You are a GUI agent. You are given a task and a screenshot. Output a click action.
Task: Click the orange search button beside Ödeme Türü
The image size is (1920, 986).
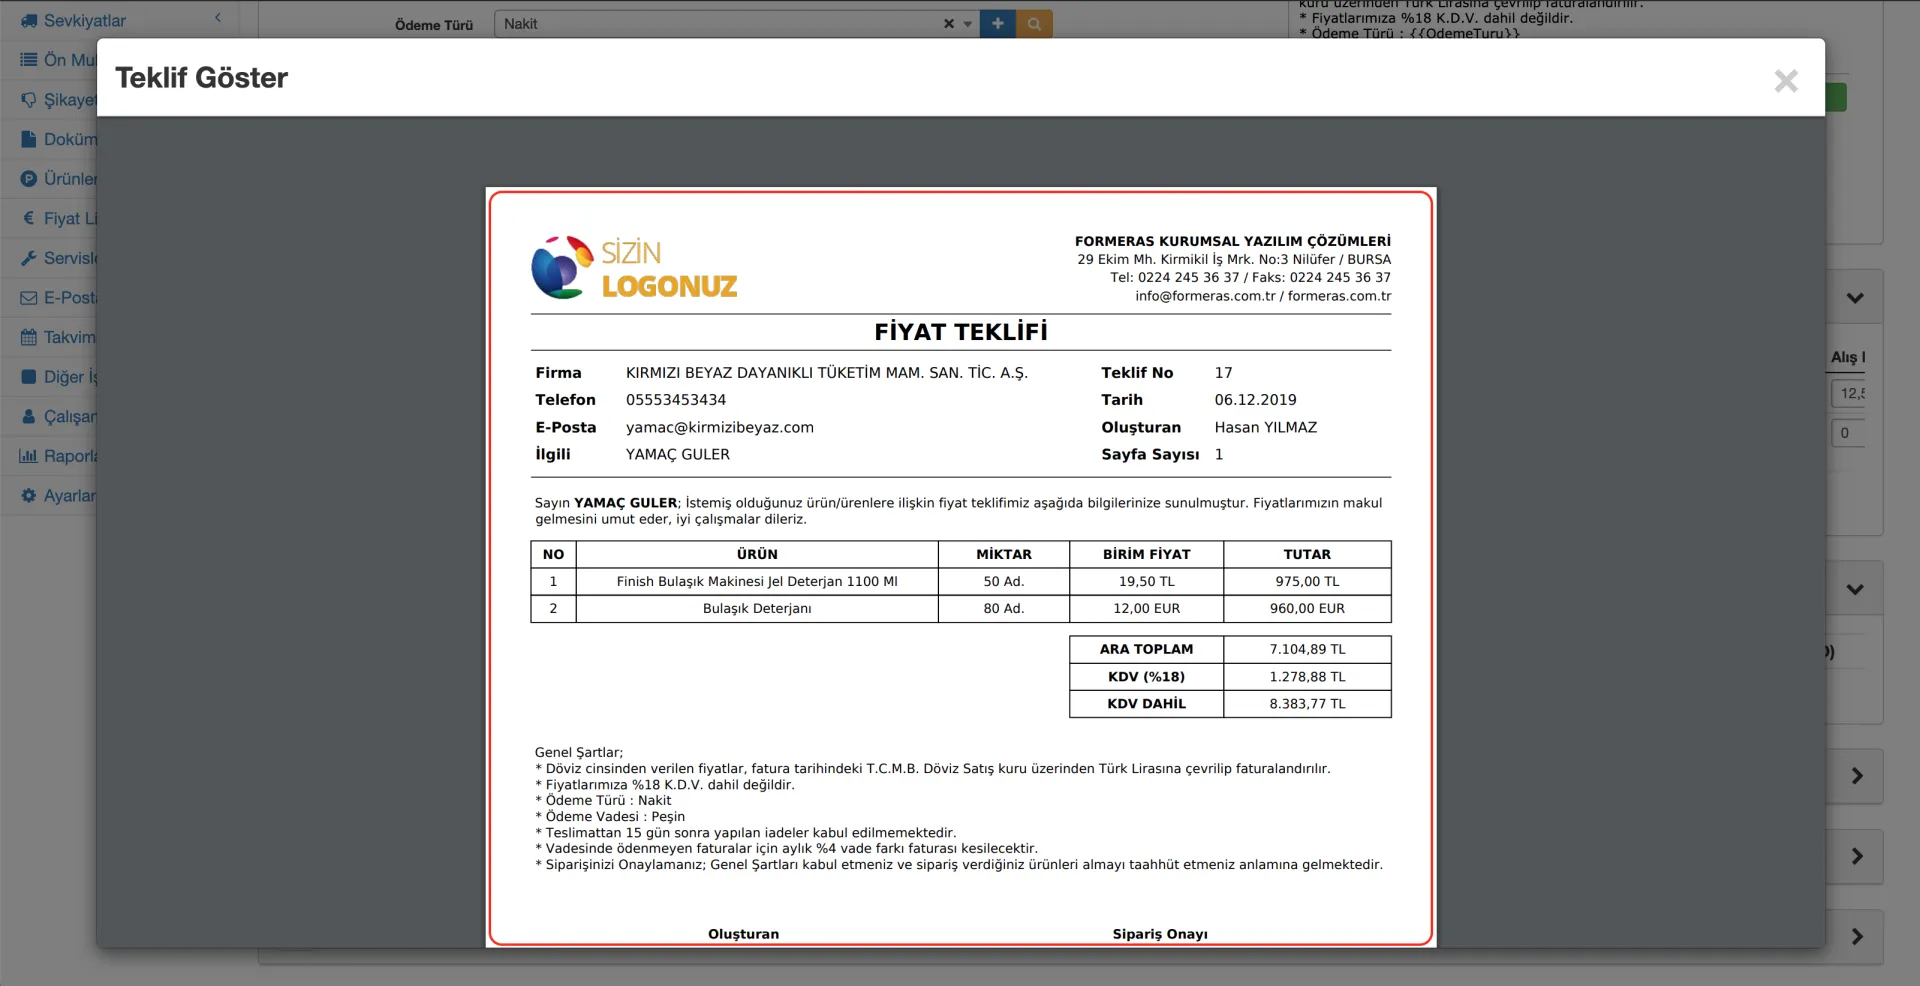pyautogui.click(x=1034, y=24)
